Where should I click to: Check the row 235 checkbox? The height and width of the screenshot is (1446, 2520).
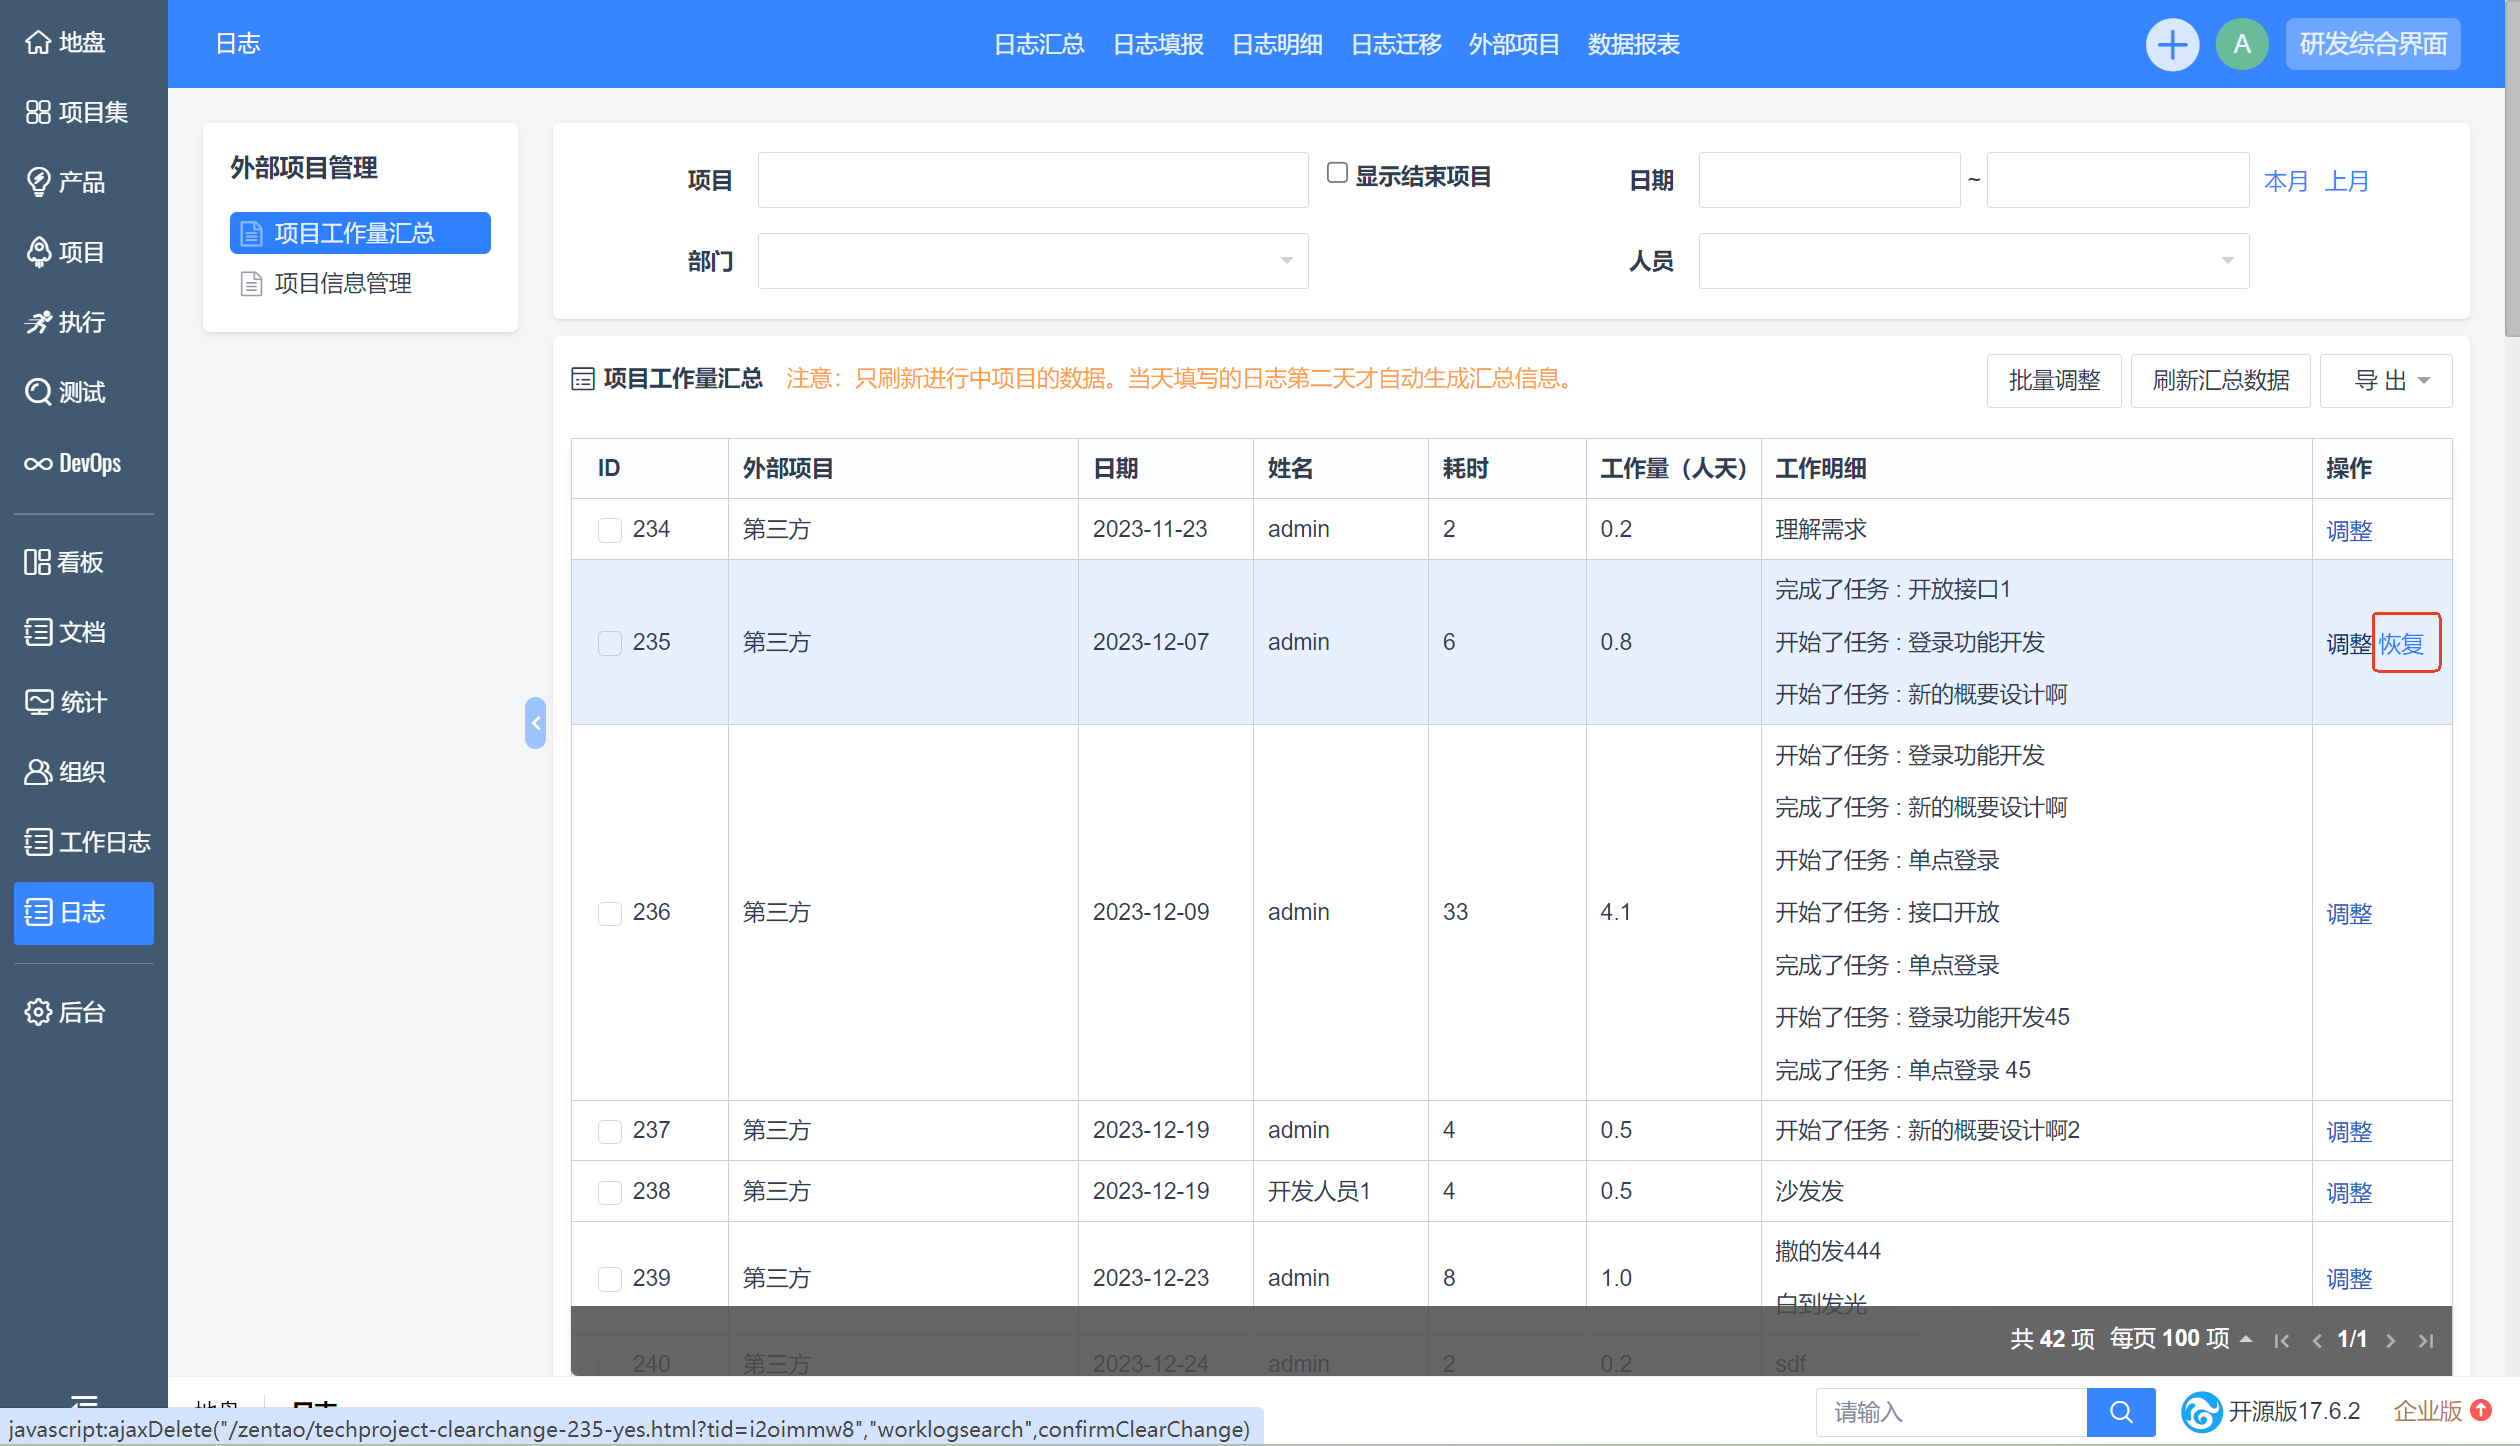[610, 642]
